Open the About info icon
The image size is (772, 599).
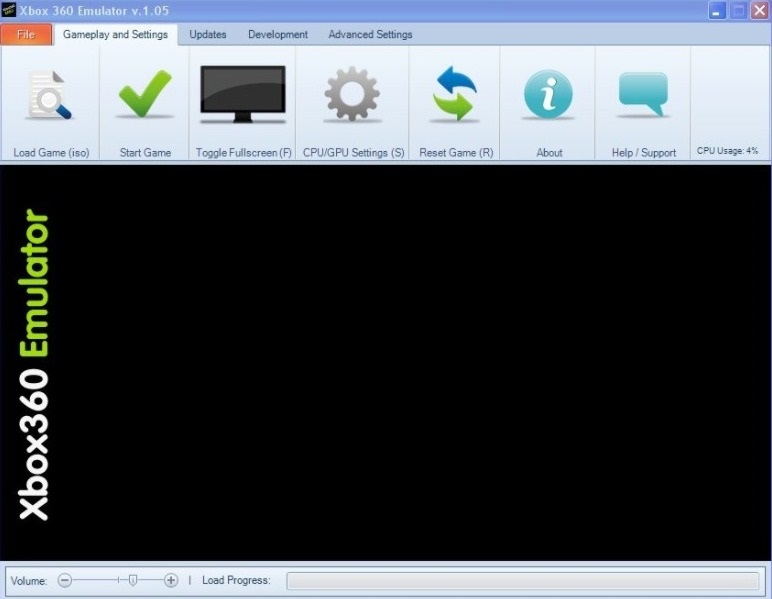click(549, 96)
